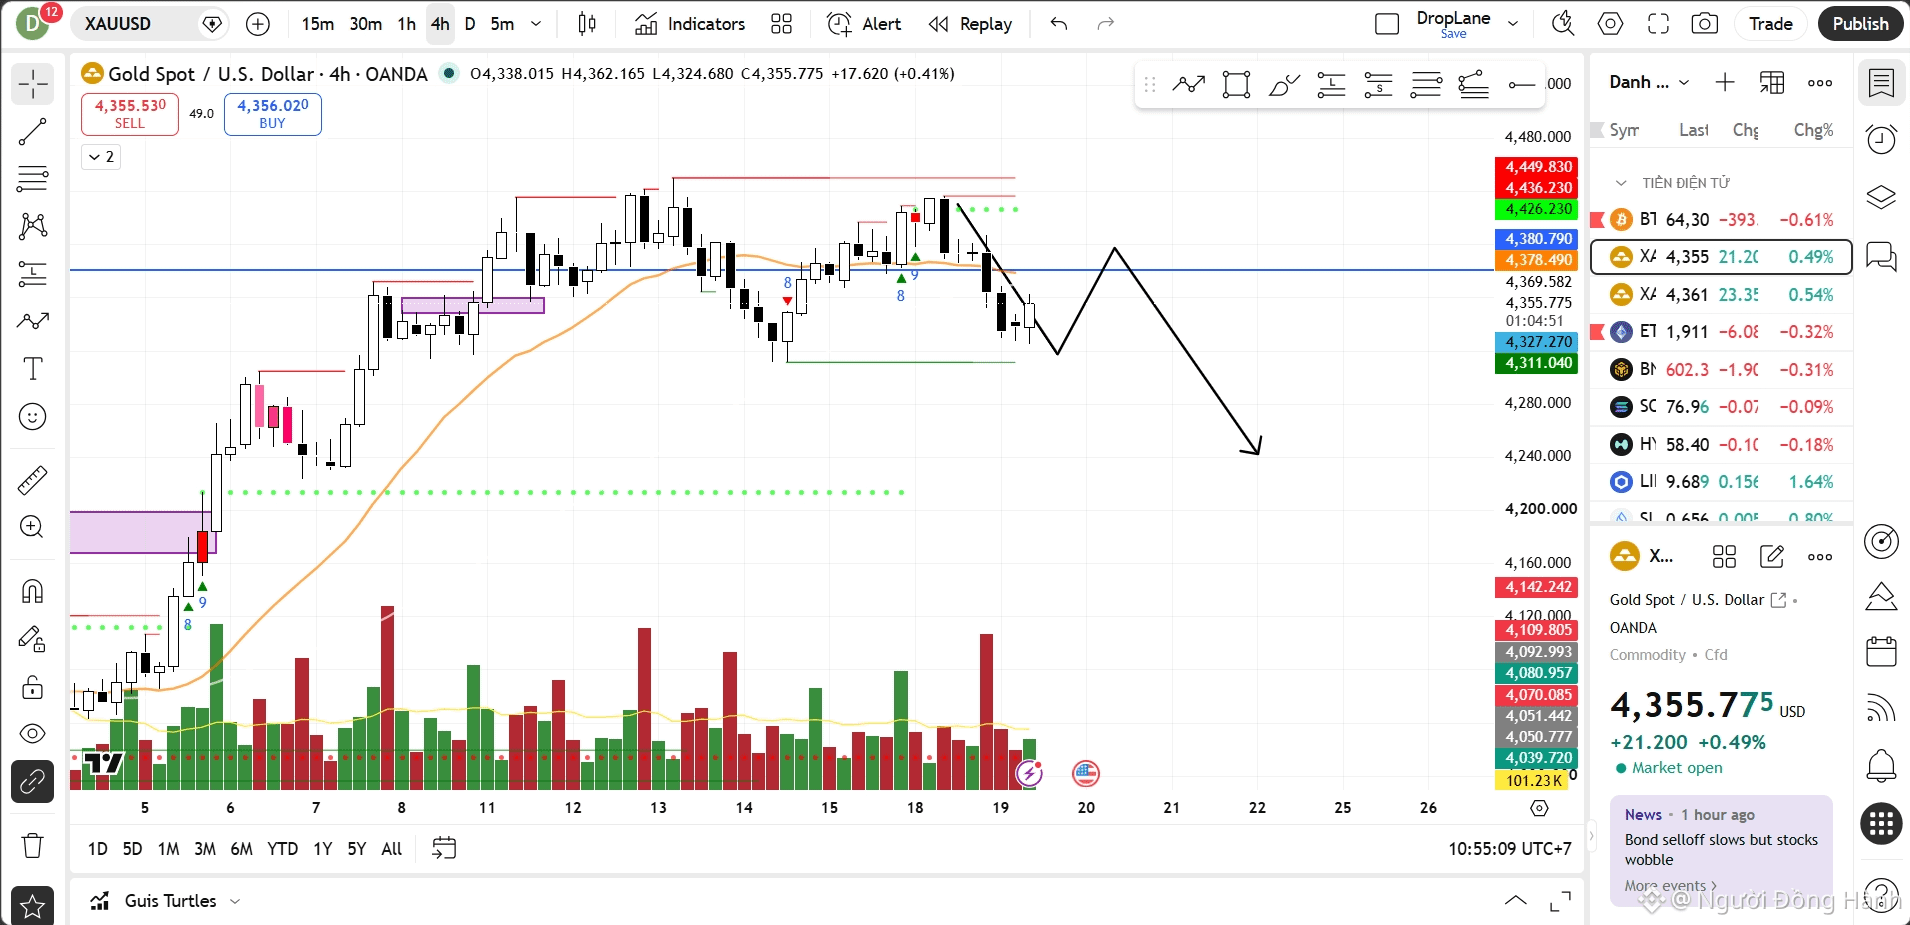The width and height of the screenshot is (1910, 925).
Task: Enter fullscreen mode
Action: tap(1659, 24)
